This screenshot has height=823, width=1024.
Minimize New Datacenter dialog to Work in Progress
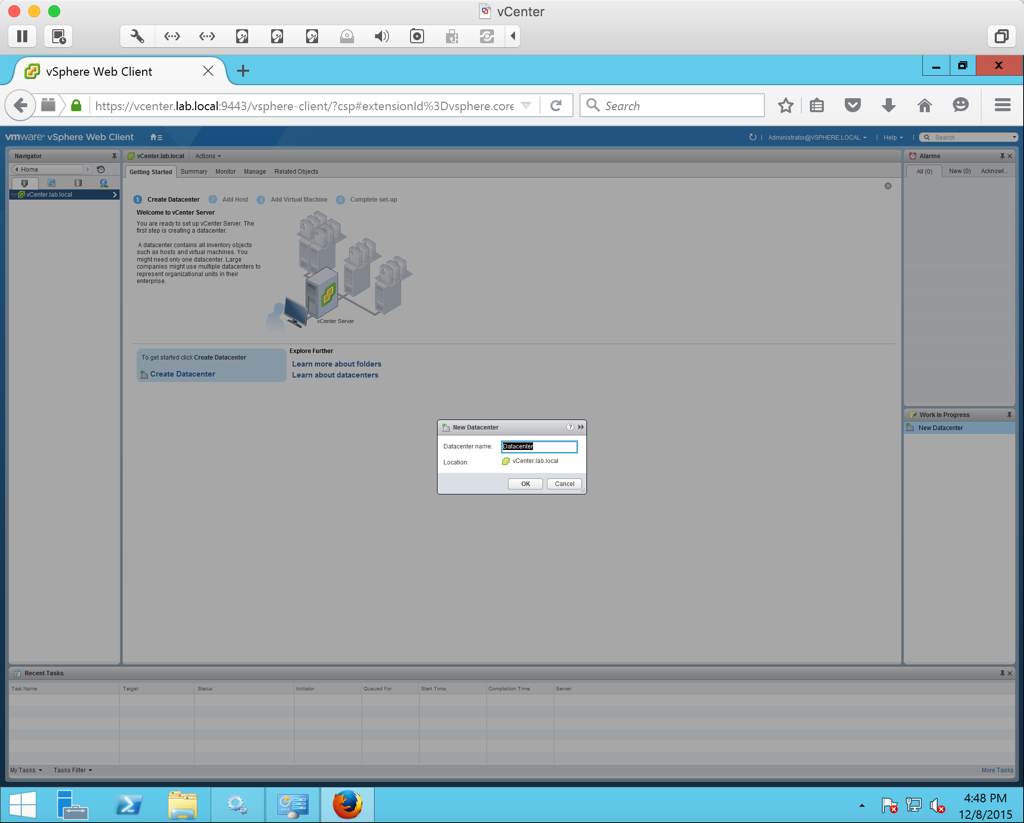pos(580,427)
